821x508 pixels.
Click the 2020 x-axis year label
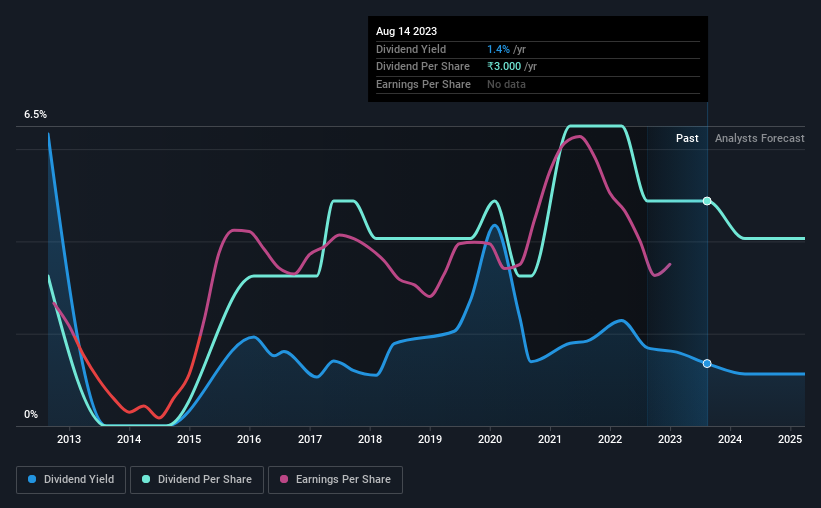[490, 439]
